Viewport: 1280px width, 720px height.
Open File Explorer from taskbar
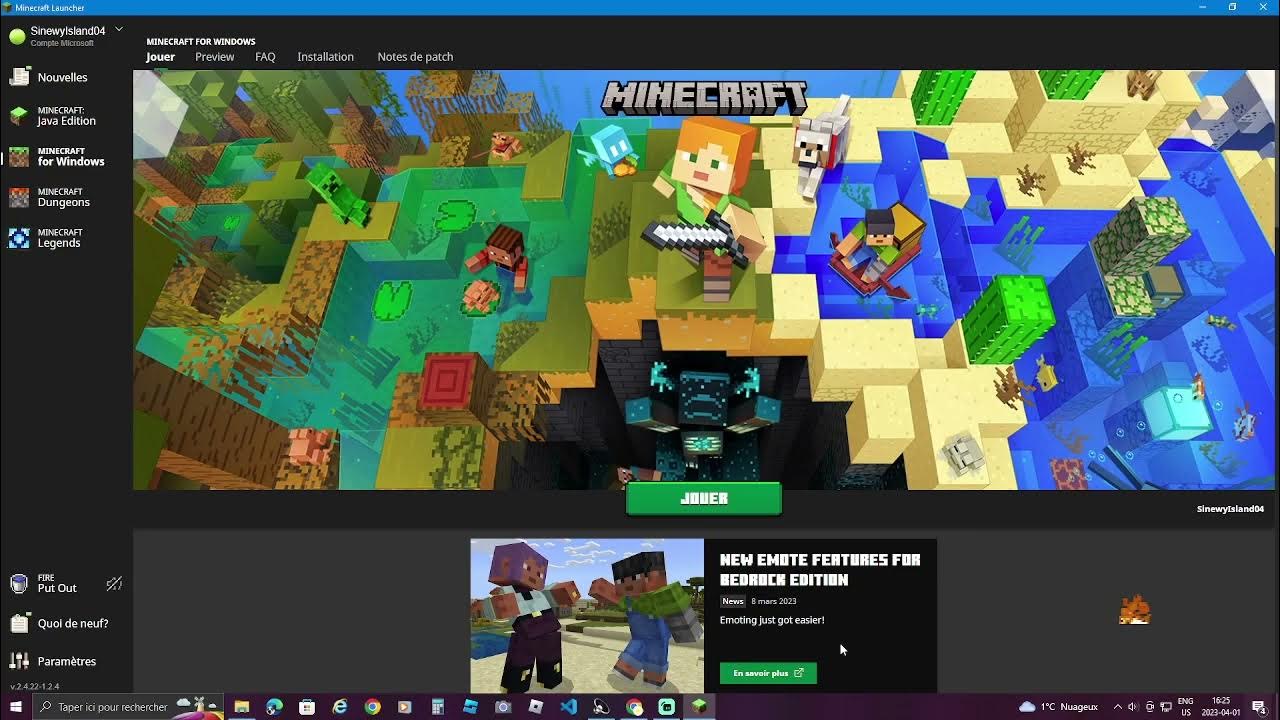point(241,707)
